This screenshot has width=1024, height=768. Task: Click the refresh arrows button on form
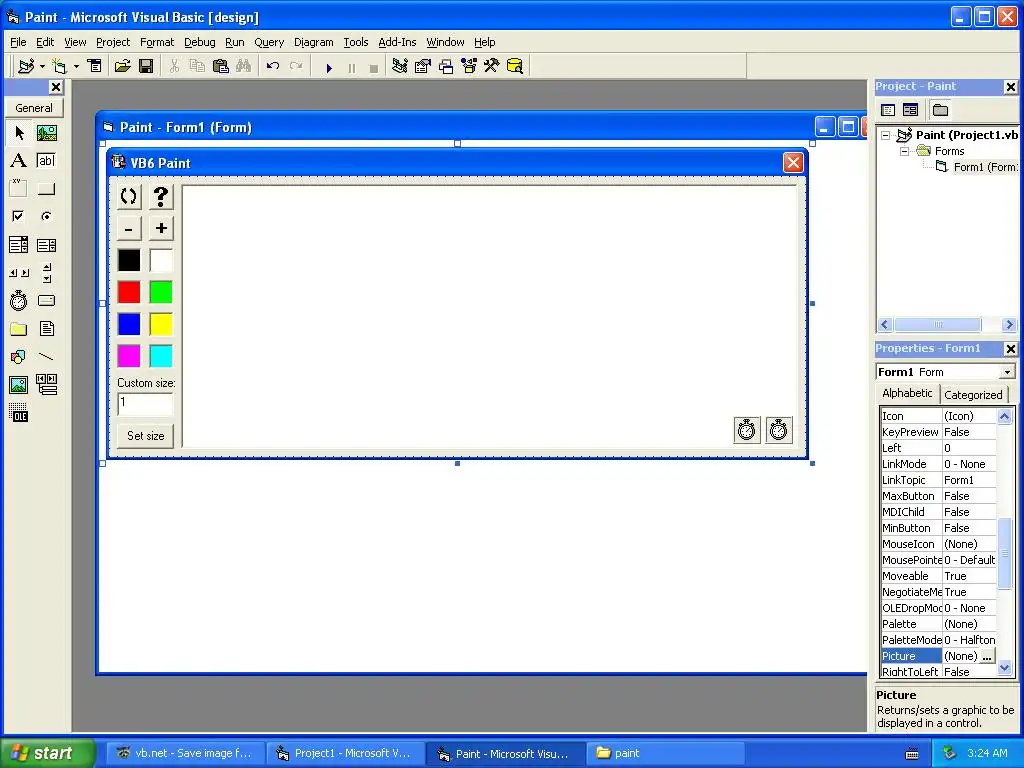click(129, 196)
